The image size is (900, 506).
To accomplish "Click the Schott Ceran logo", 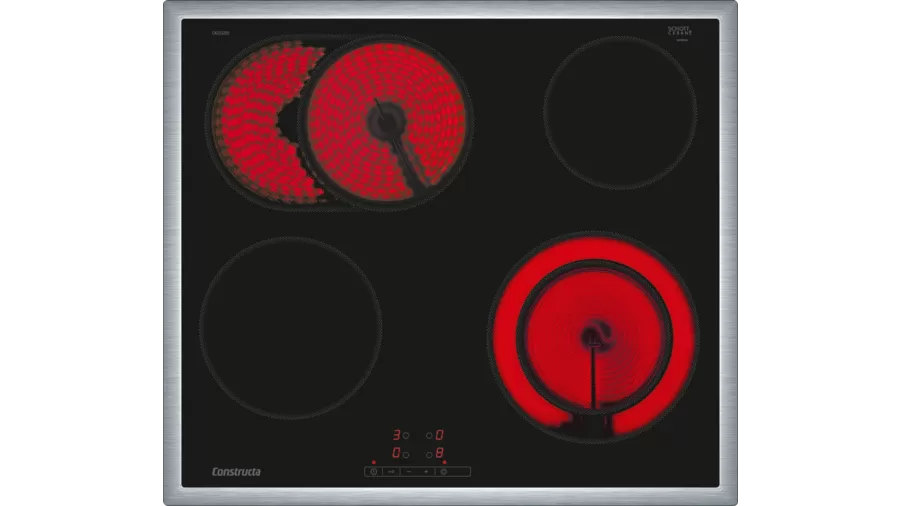I will pos(679,33).
